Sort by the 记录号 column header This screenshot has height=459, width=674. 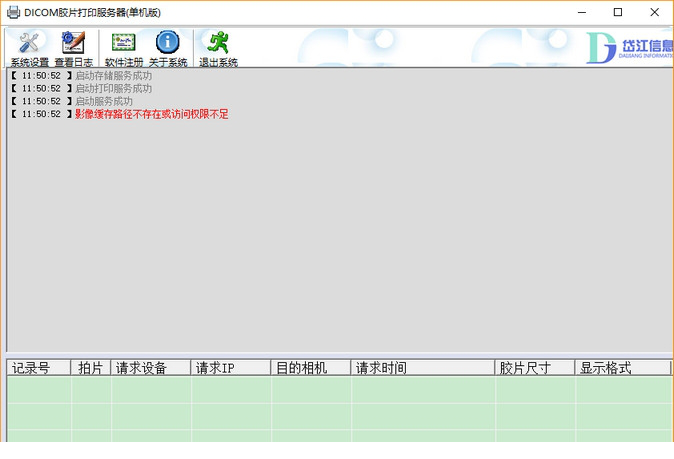tap(39, 368)
